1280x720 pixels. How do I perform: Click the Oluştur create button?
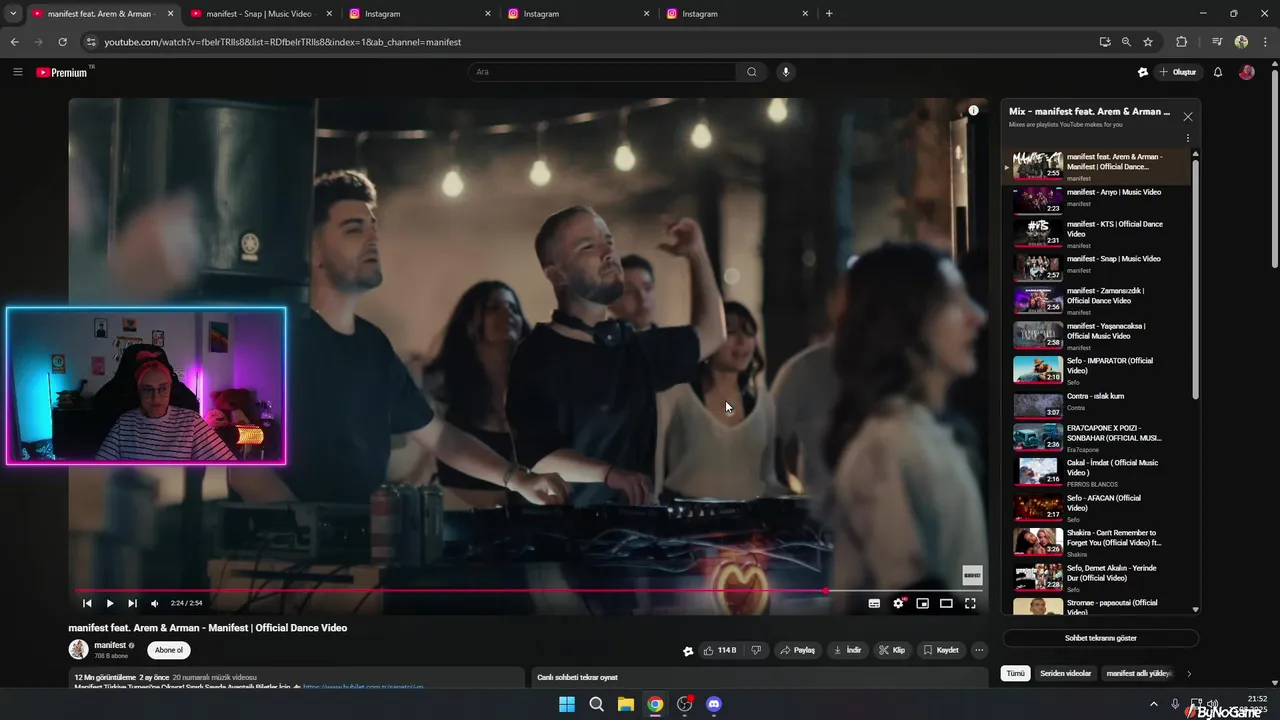coord(1178,72)
